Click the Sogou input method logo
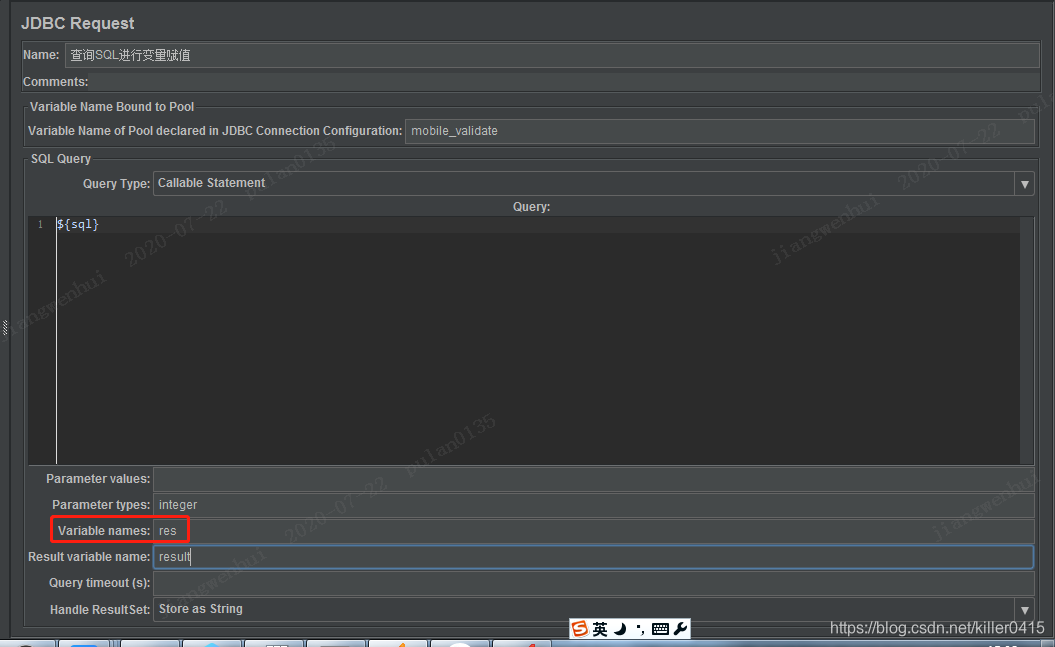The width and height of the screenshot is (1055, 647). tap(580, 629)
